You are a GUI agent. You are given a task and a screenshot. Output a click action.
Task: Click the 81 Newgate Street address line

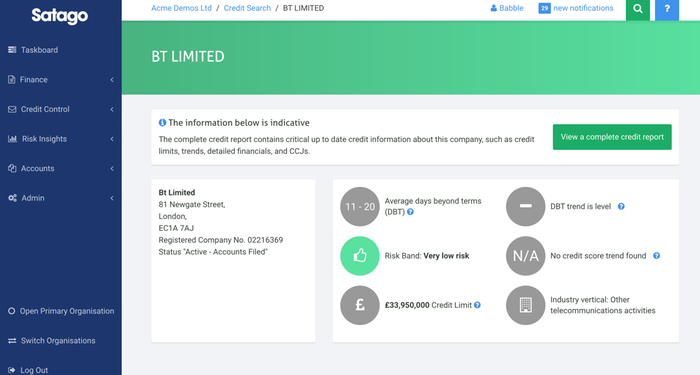192,204
